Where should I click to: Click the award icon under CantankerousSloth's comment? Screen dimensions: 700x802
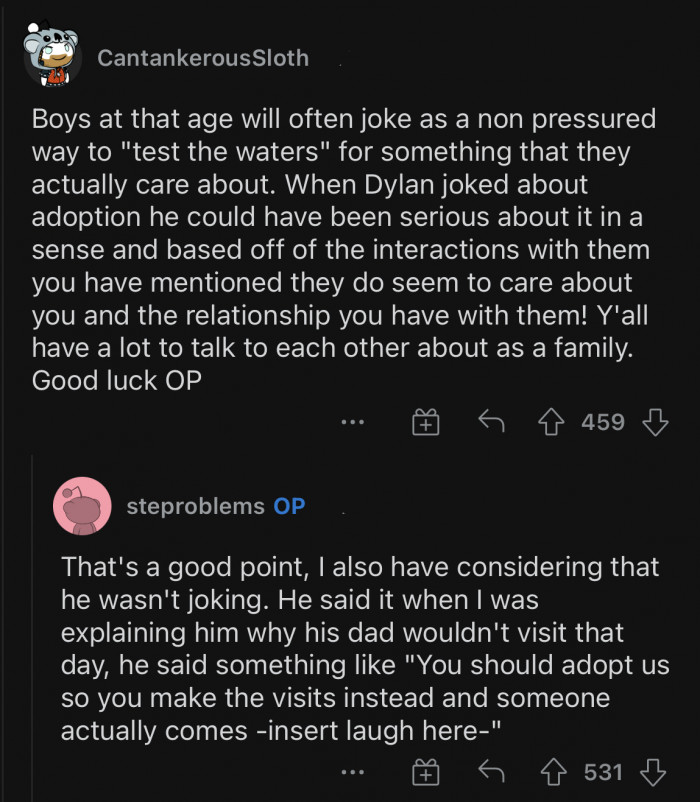pos(425,421)
